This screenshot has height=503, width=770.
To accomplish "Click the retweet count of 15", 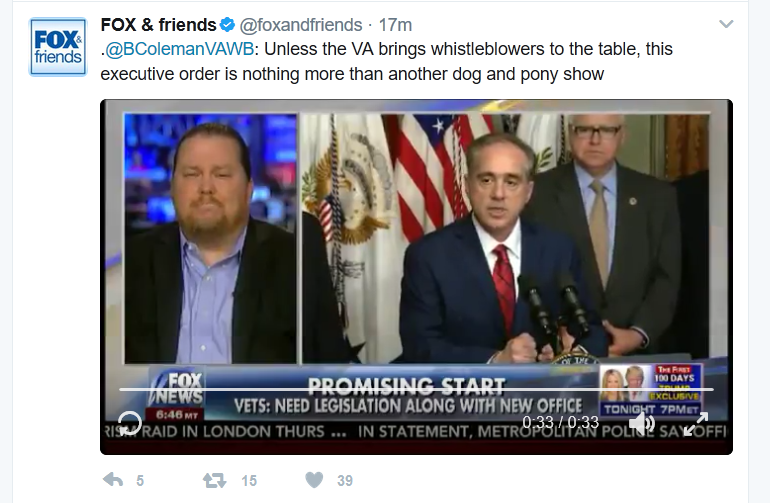I will (248, 481).
